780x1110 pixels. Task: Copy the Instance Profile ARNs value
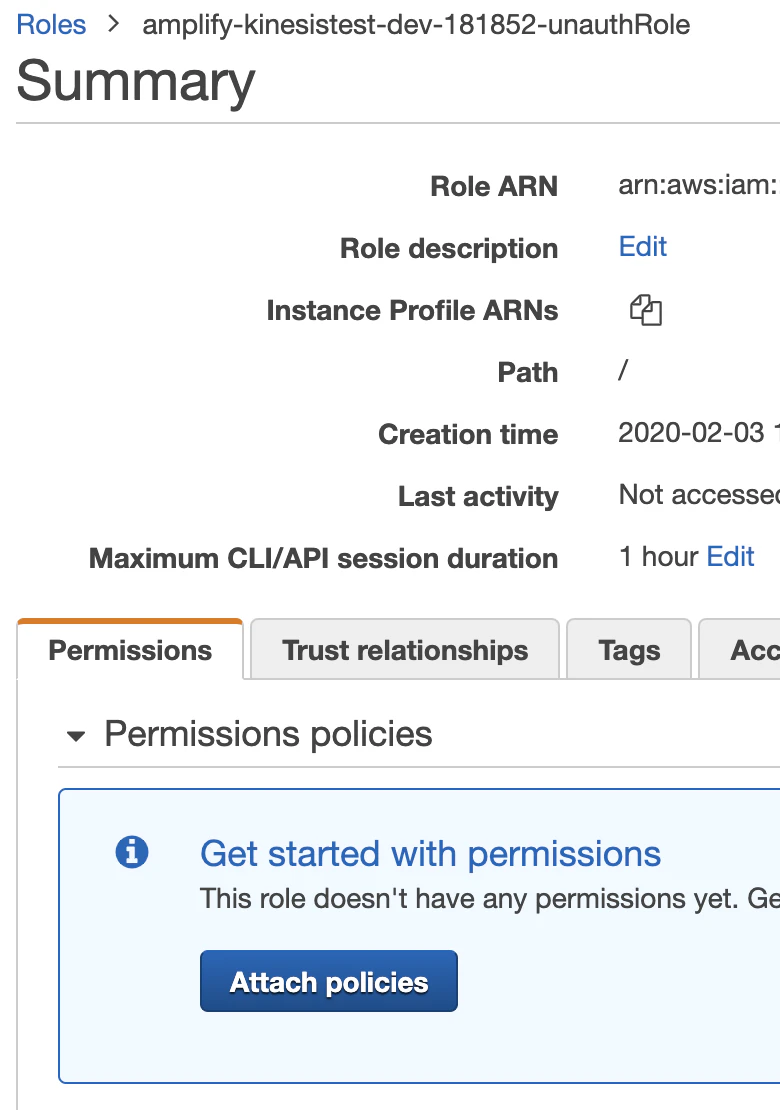pyautogui.click(x=646, y=310)
